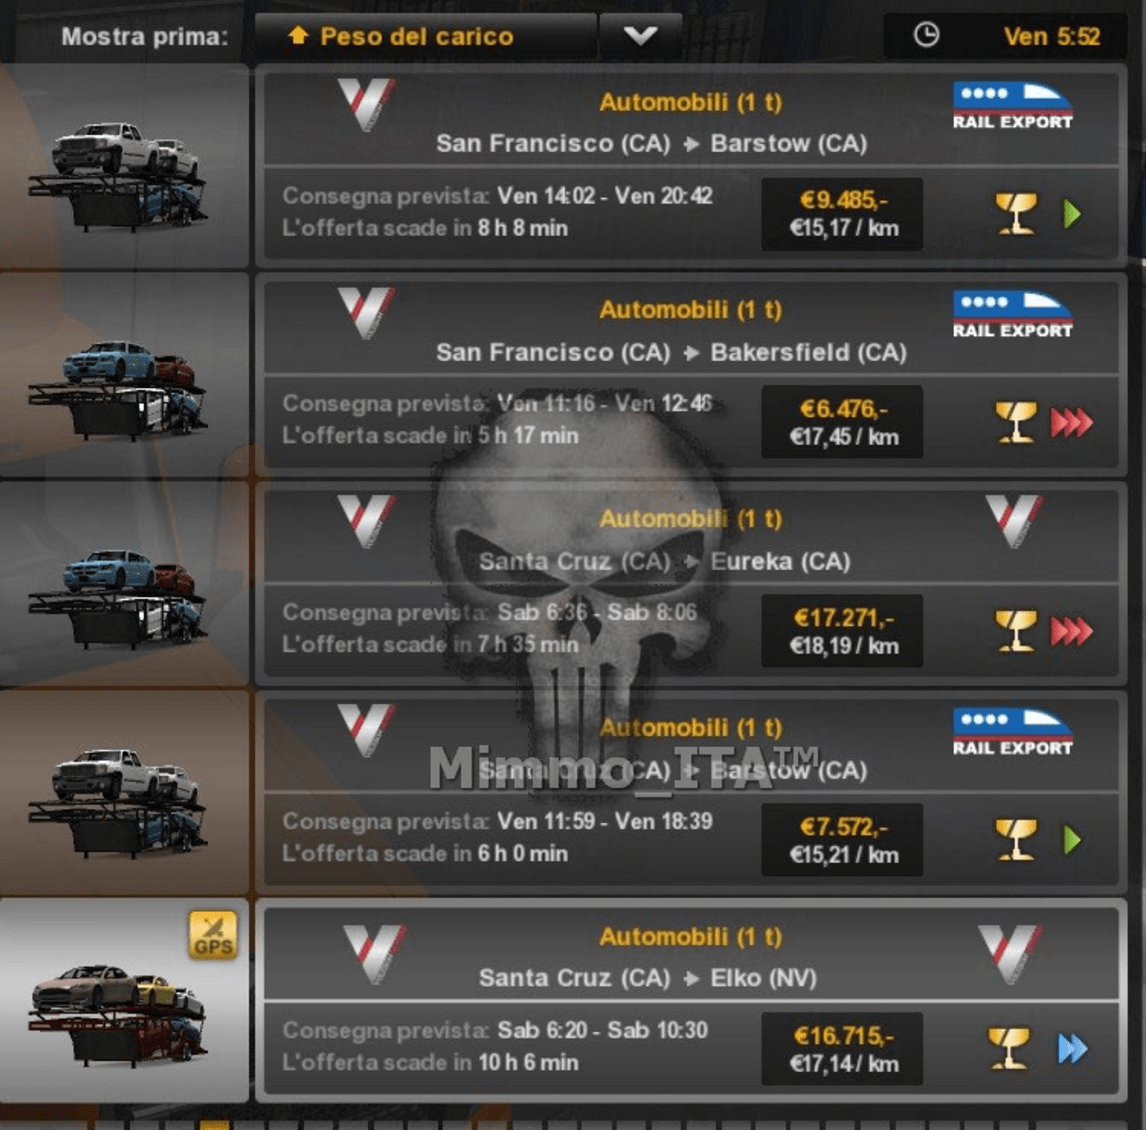Screen dimensions: 1146x1130
Task: Click the €16.715 price box
Action: (842, 1048)
